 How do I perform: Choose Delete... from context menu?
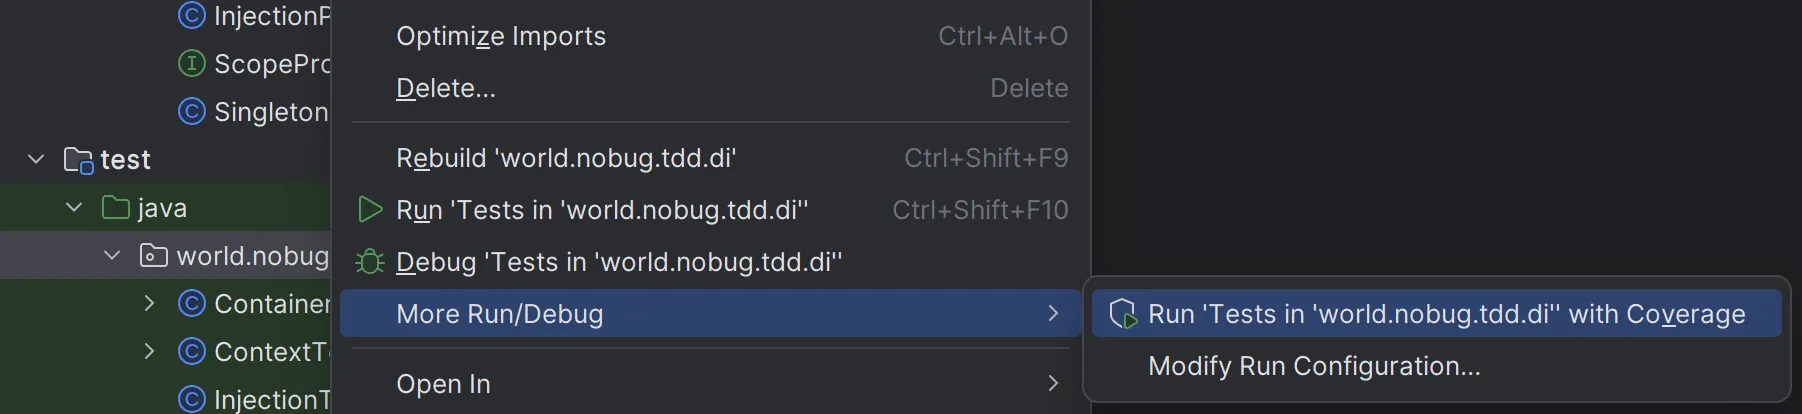pos(446,88)
